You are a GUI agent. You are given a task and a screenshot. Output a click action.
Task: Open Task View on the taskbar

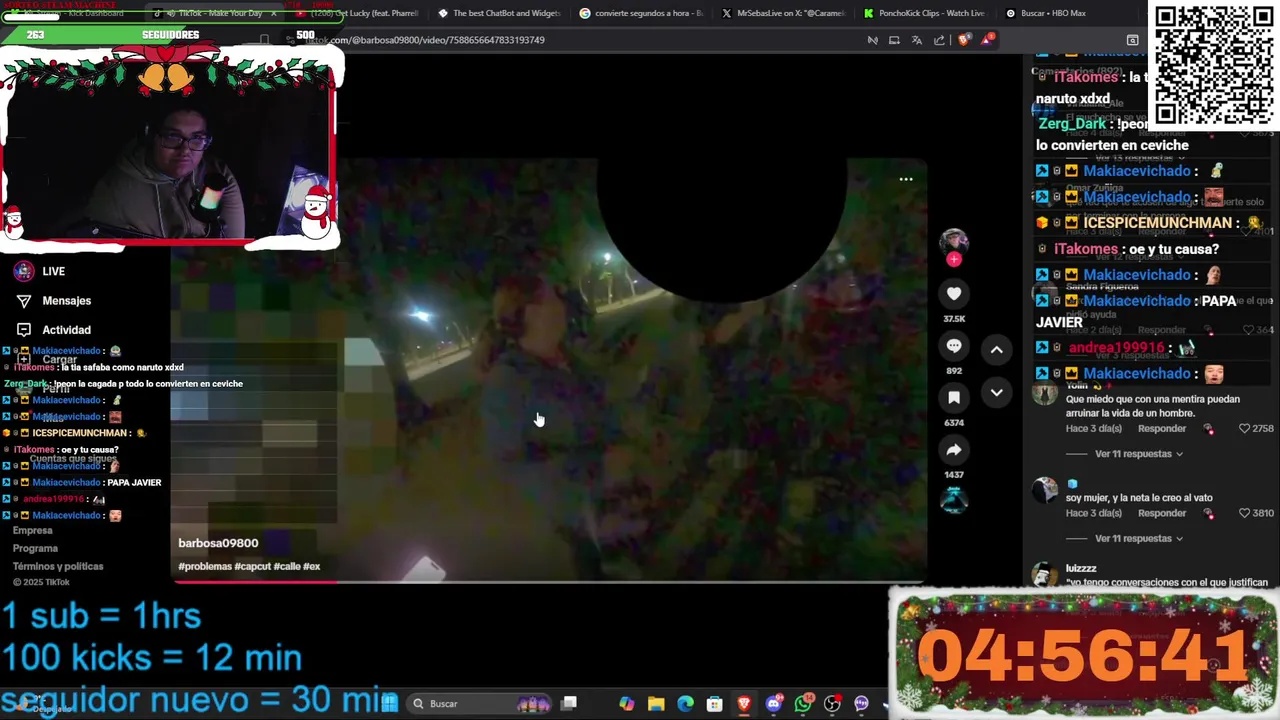[569, 703]
